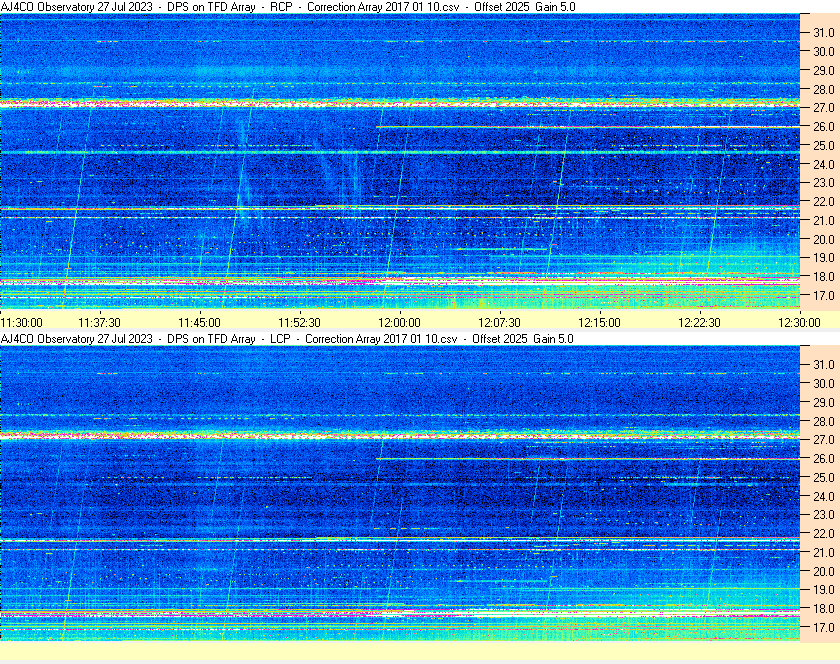Select the 27.0 frequency label on LCP axis
This screenshot has height=664, width=840.
click(x=824, y=440)
